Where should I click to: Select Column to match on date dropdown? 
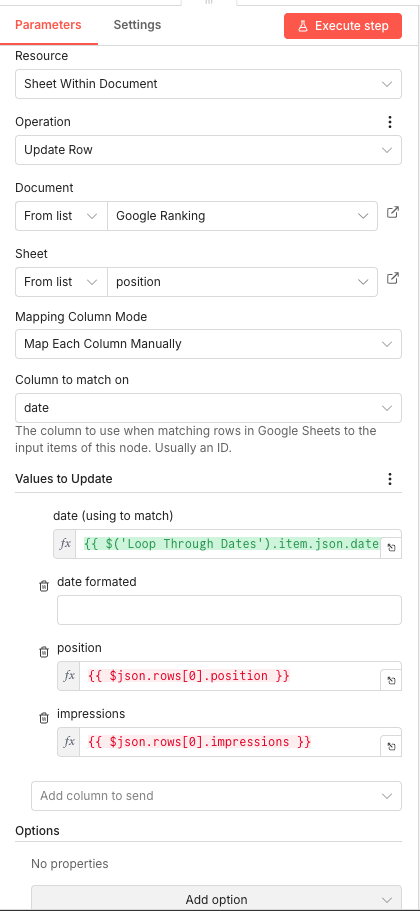click(208, 408)
